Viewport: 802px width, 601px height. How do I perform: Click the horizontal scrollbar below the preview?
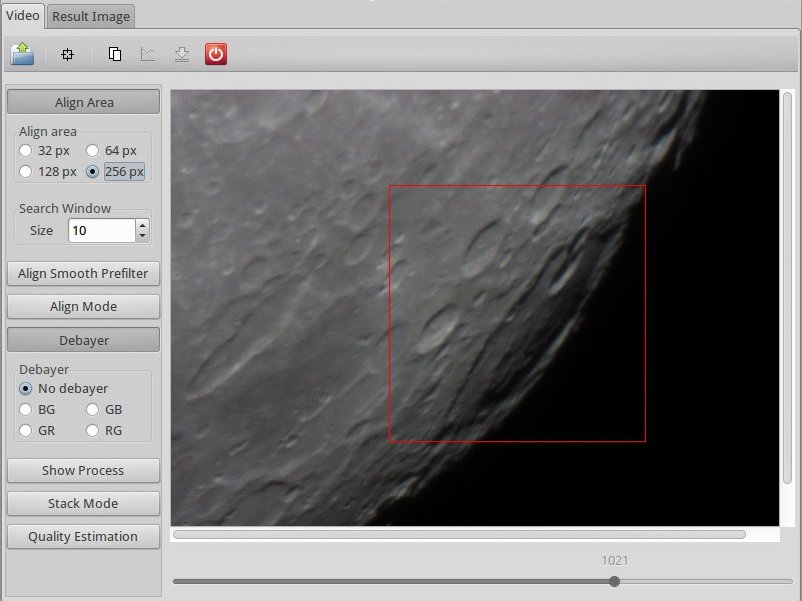pos(459,535)
